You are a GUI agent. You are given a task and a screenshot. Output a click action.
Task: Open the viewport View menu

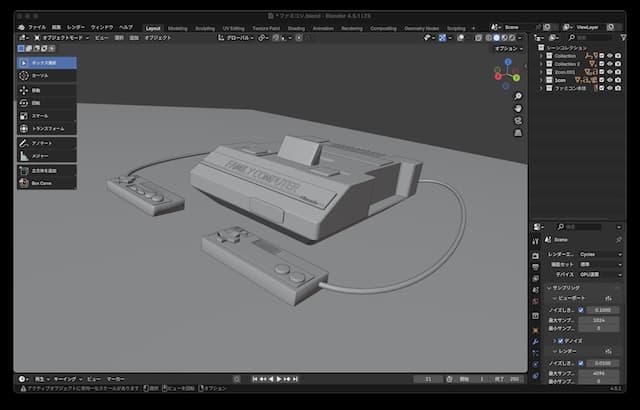point(102,38)
